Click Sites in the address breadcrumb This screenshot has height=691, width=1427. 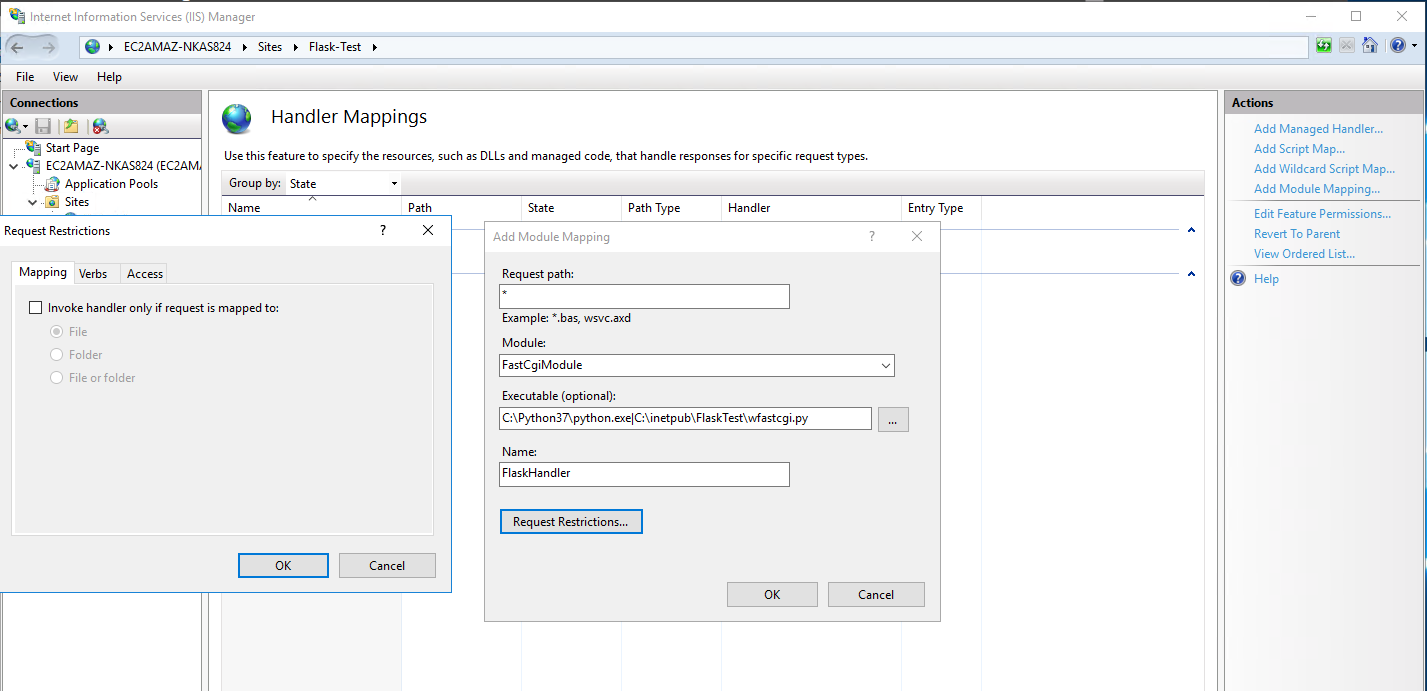[x=270, y=47]
